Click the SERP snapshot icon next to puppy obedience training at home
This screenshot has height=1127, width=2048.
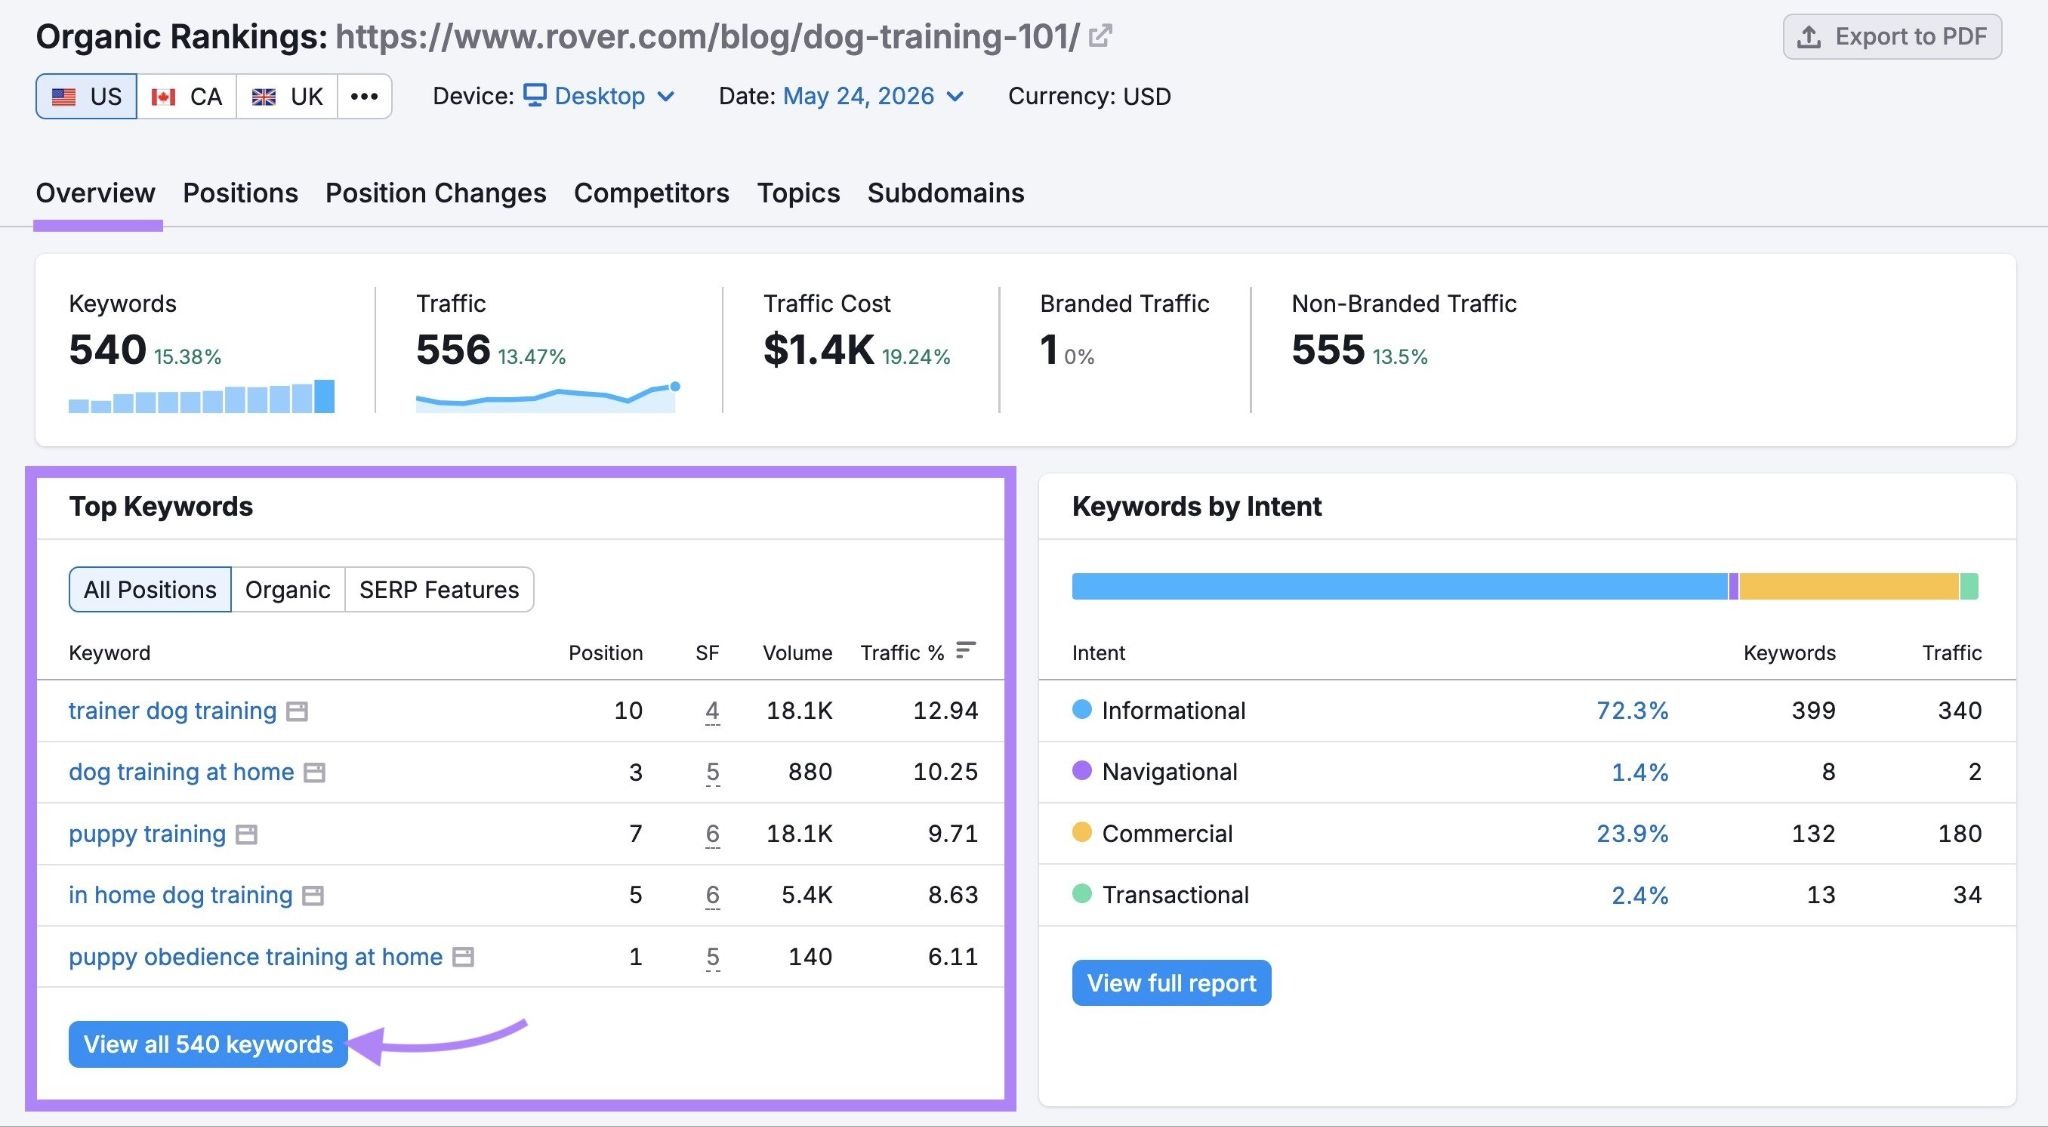[x=463, y=957]
